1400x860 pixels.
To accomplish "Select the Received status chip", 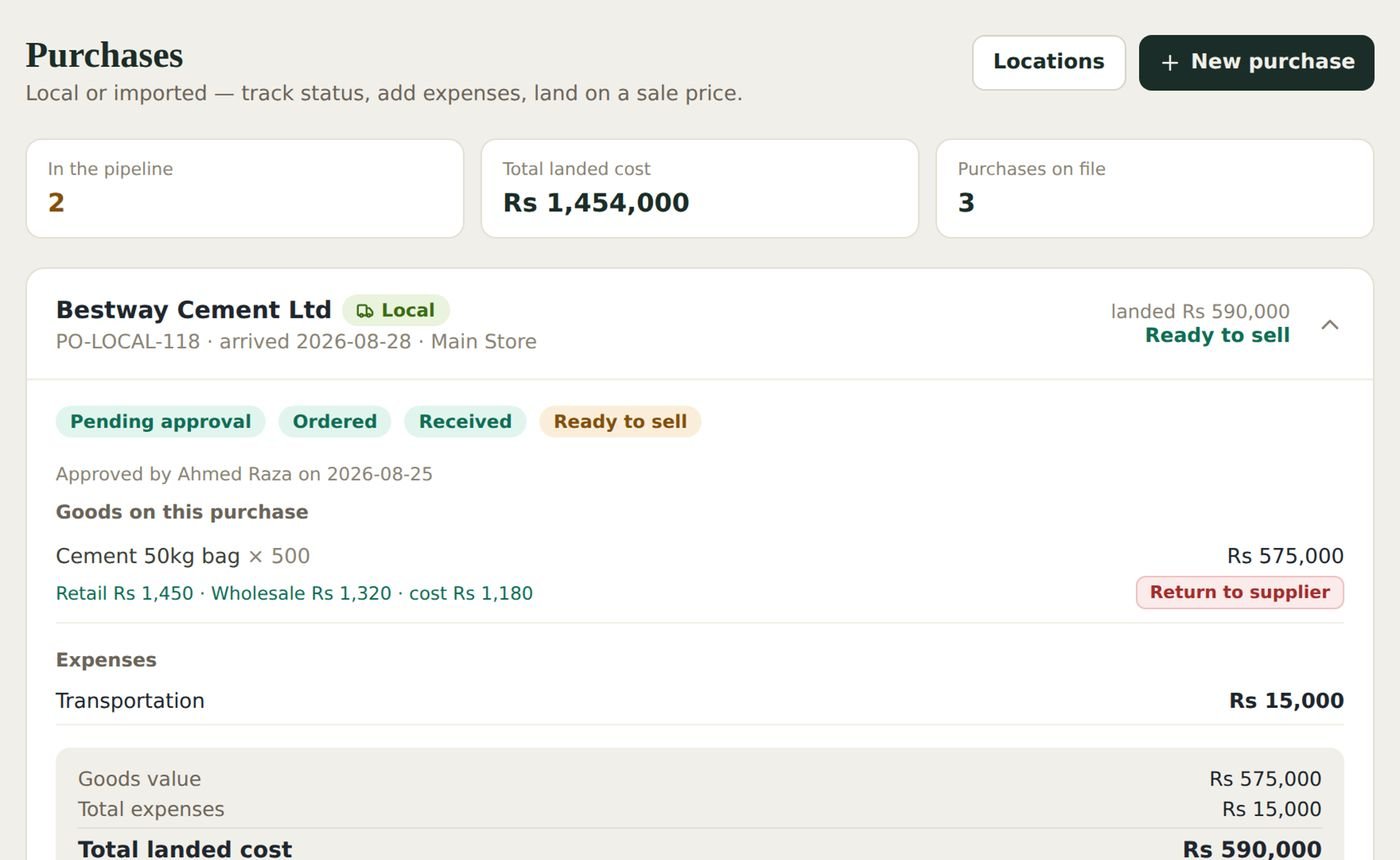I will coord(465,422).
